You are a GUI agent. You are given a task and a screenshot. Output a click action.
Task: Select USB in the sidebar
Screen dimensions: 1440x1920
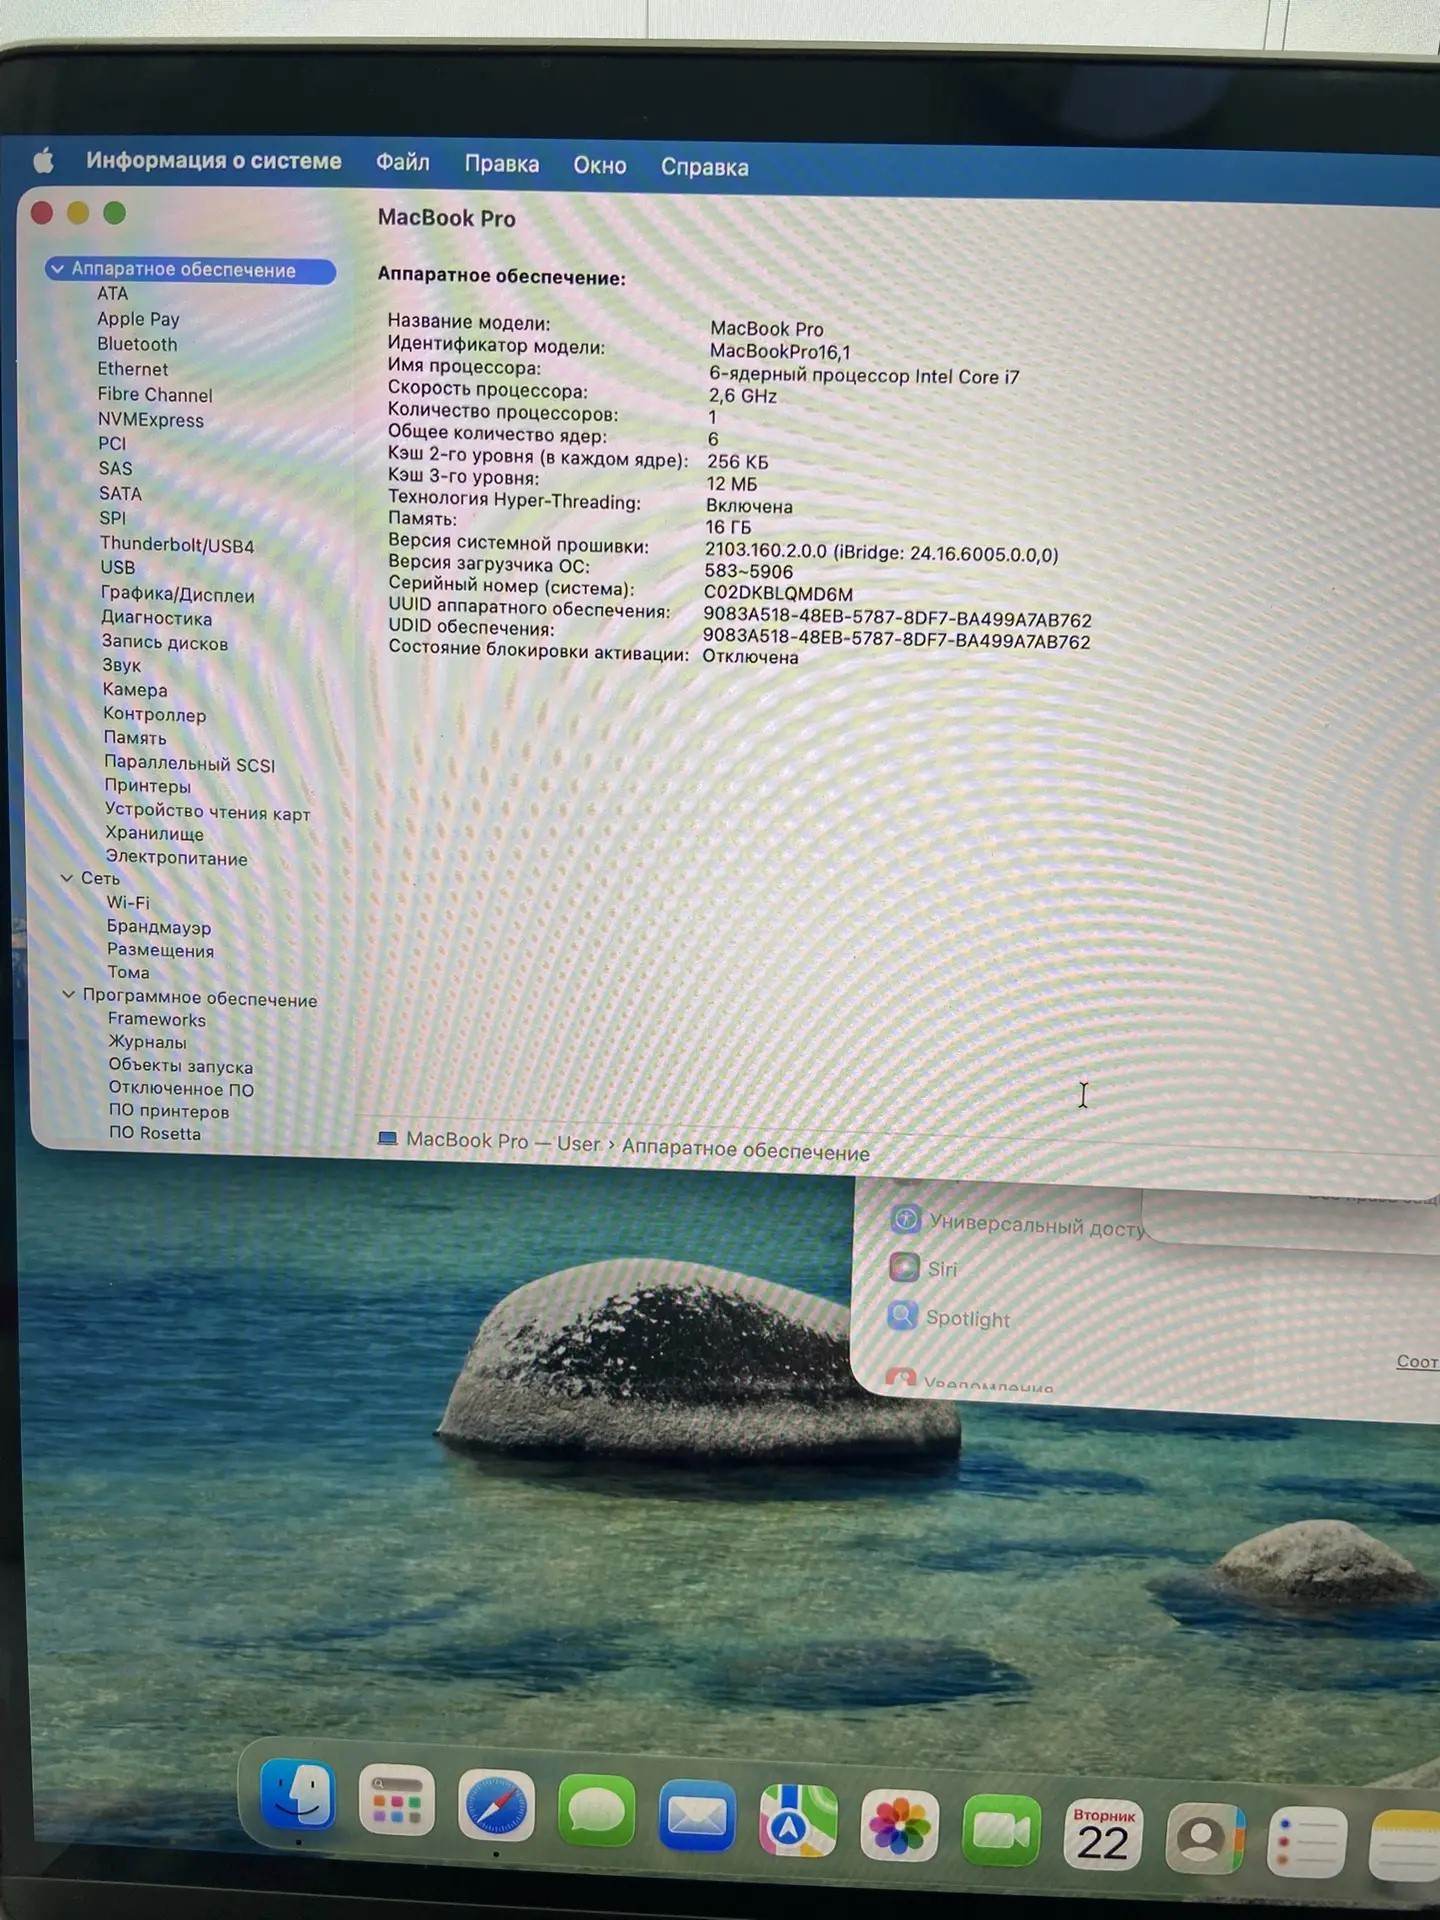(117, 567)
